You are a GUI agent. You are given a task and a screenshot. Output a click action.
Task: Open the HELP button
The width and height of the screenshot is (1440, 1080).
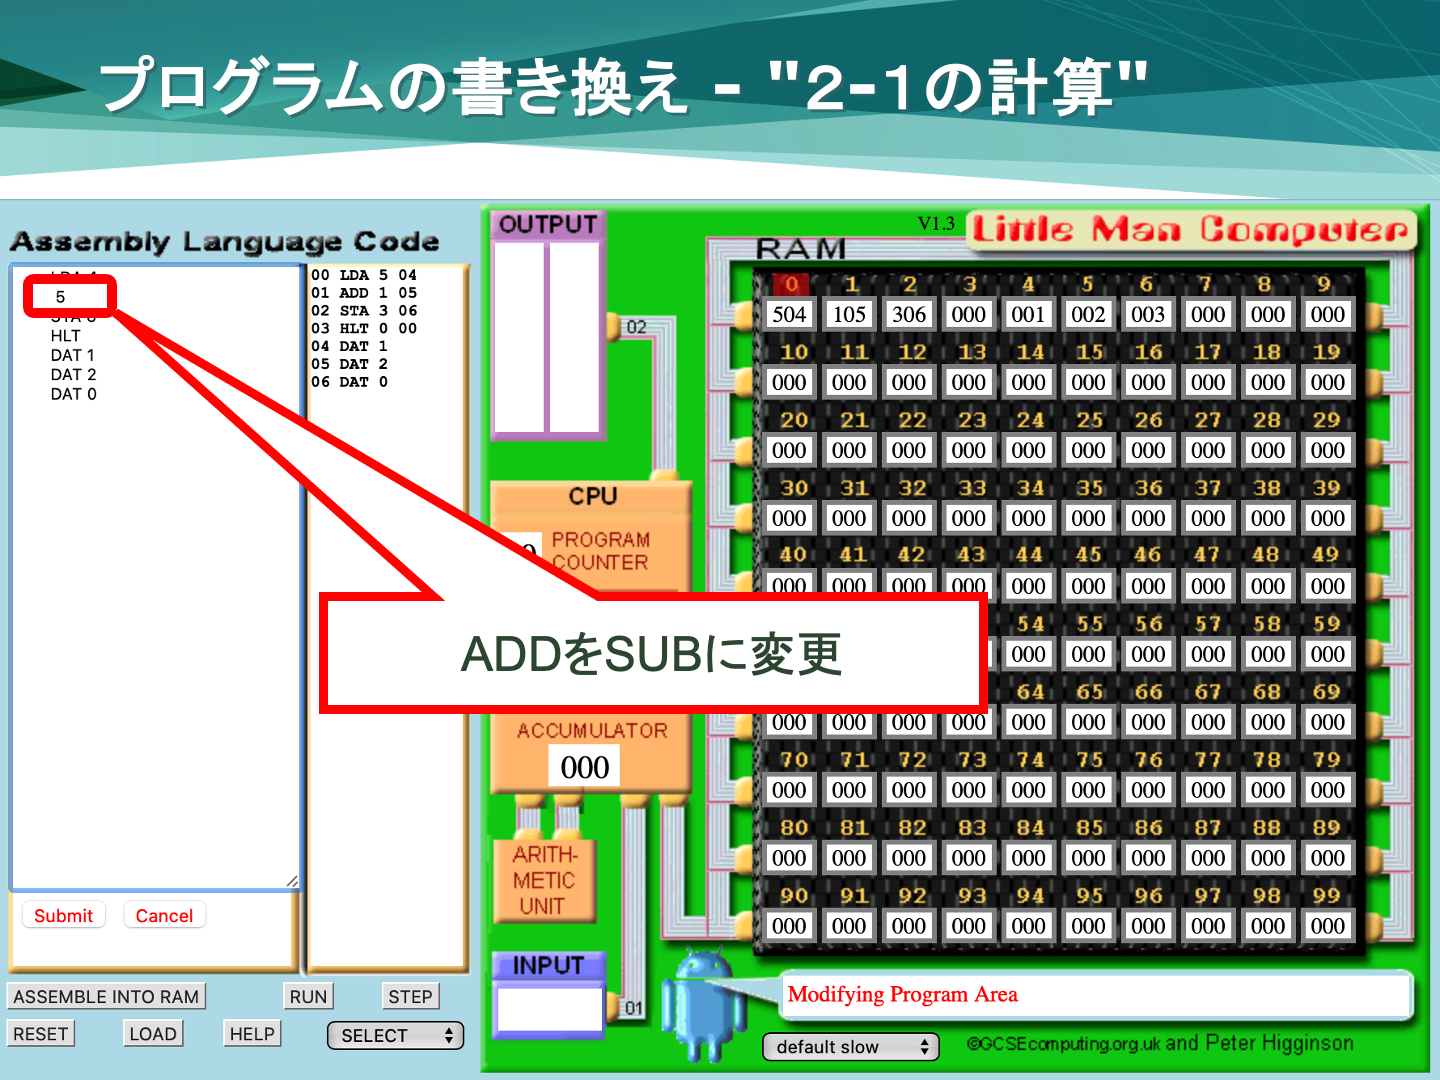pyautogui.click(x=252, y=1034)
